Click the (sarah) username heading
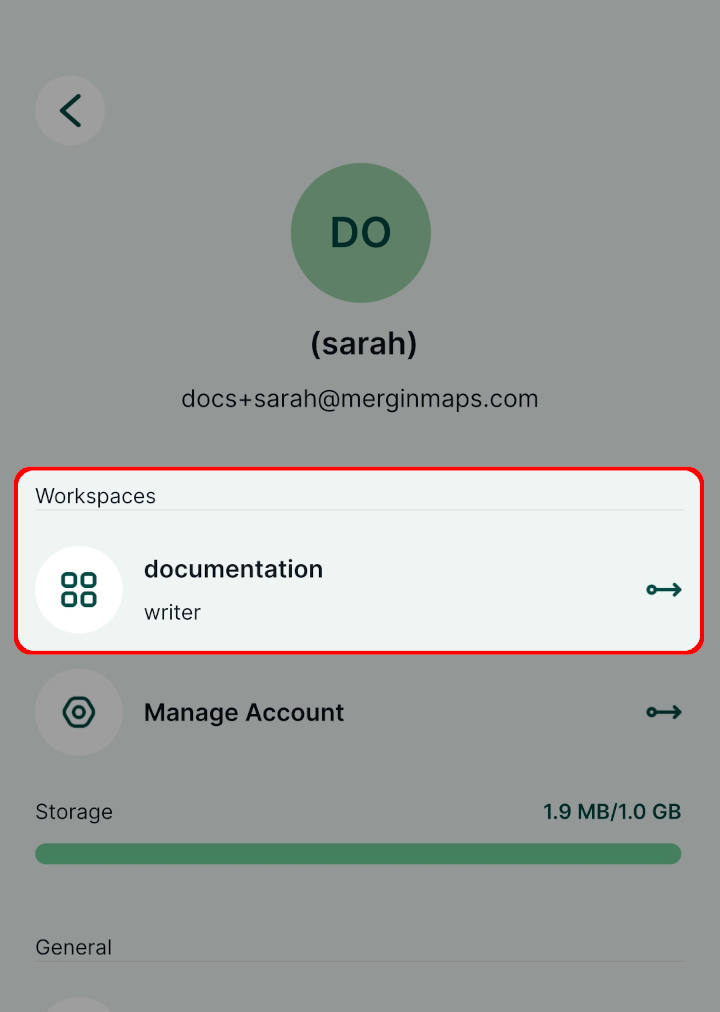The height and width of the screenshot is (1012, 720). (364, 343)
